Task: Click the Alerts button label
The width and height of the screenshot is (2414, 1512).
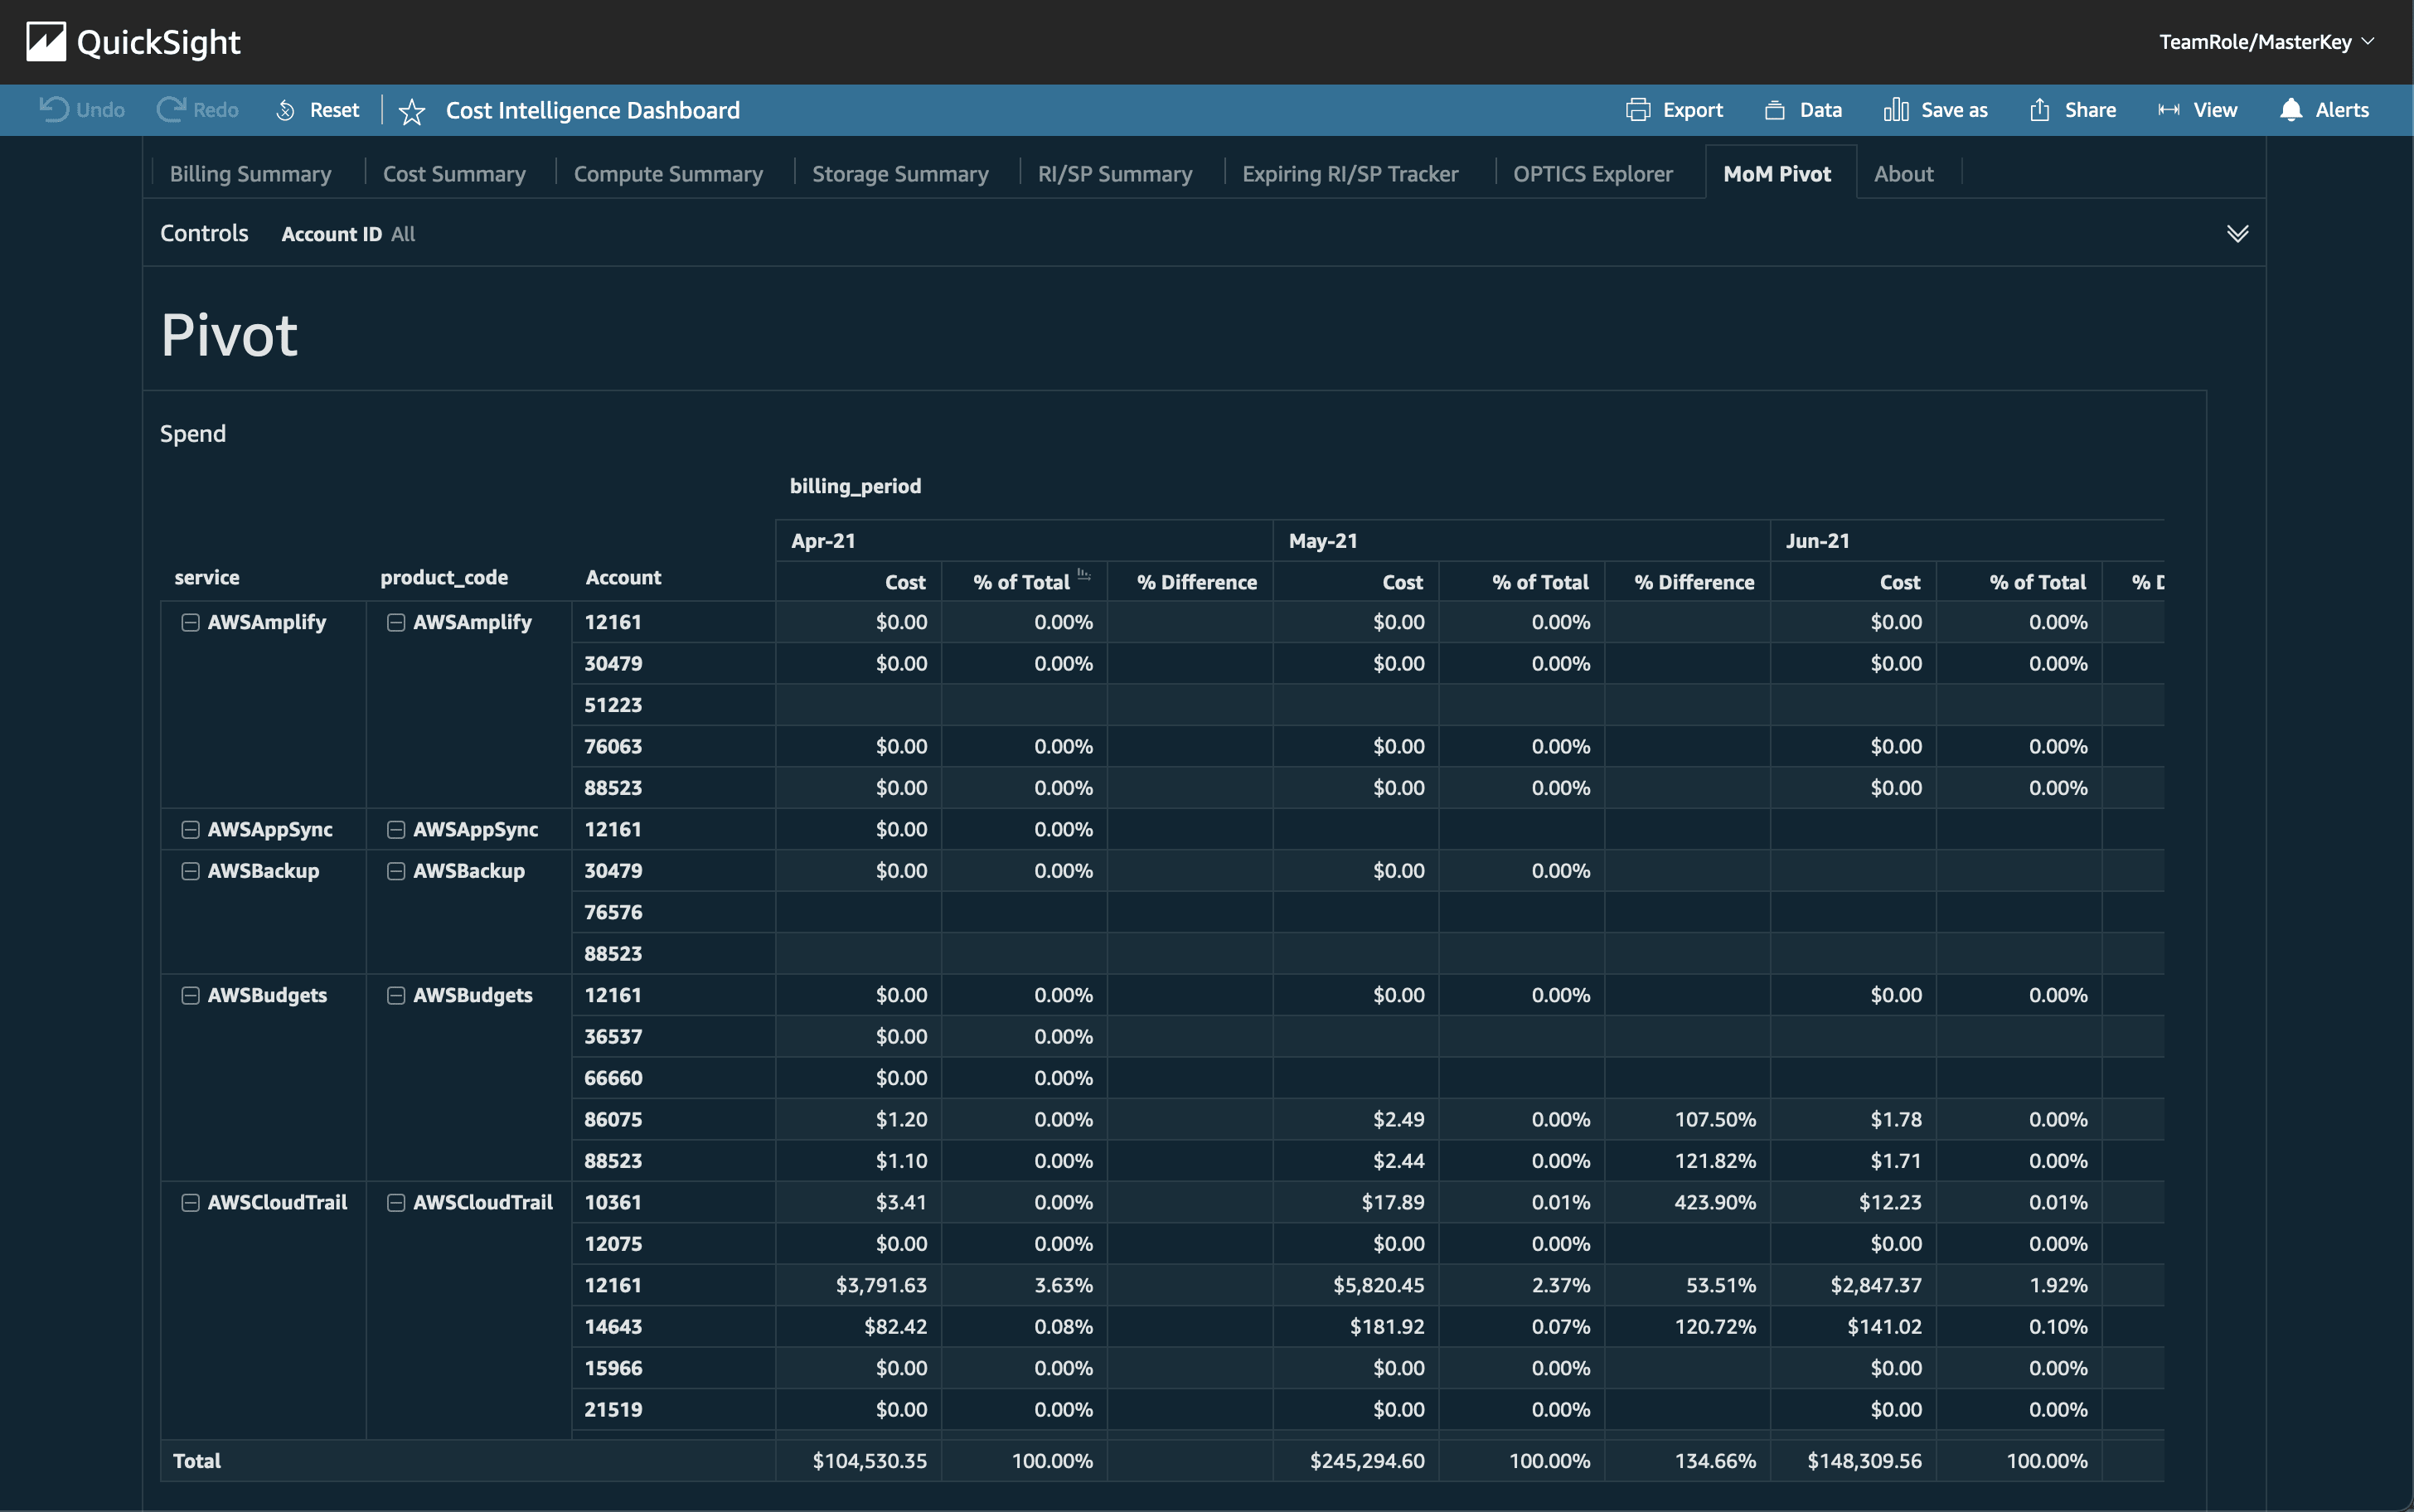Action: click(2342, 110)
